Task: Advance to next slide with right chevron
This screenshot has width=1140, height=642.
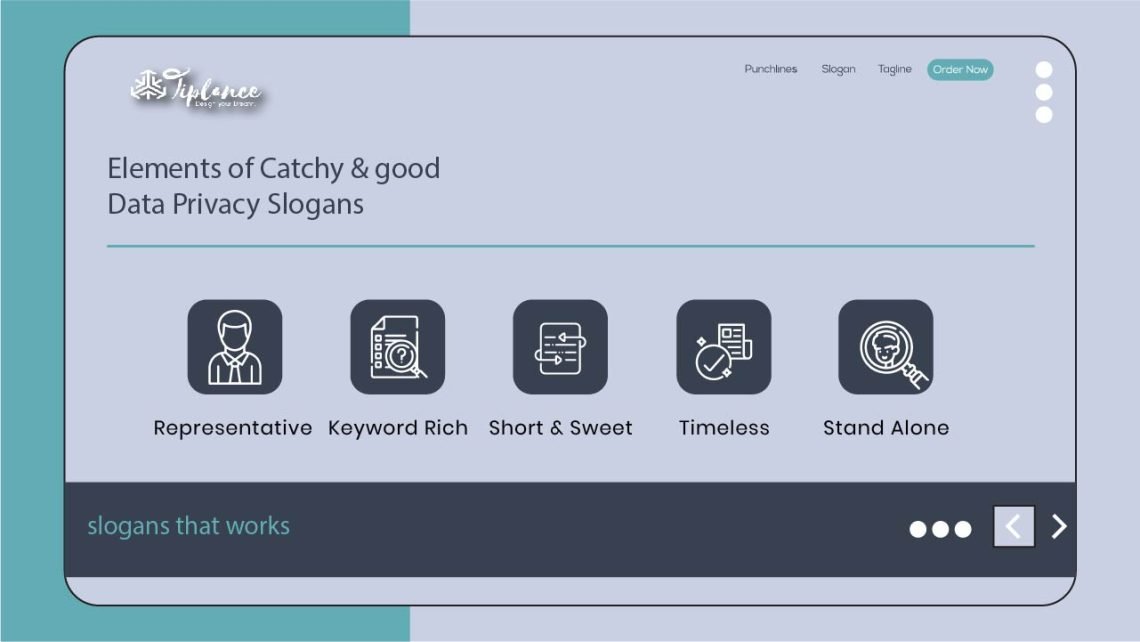Action: [1059, 526]
